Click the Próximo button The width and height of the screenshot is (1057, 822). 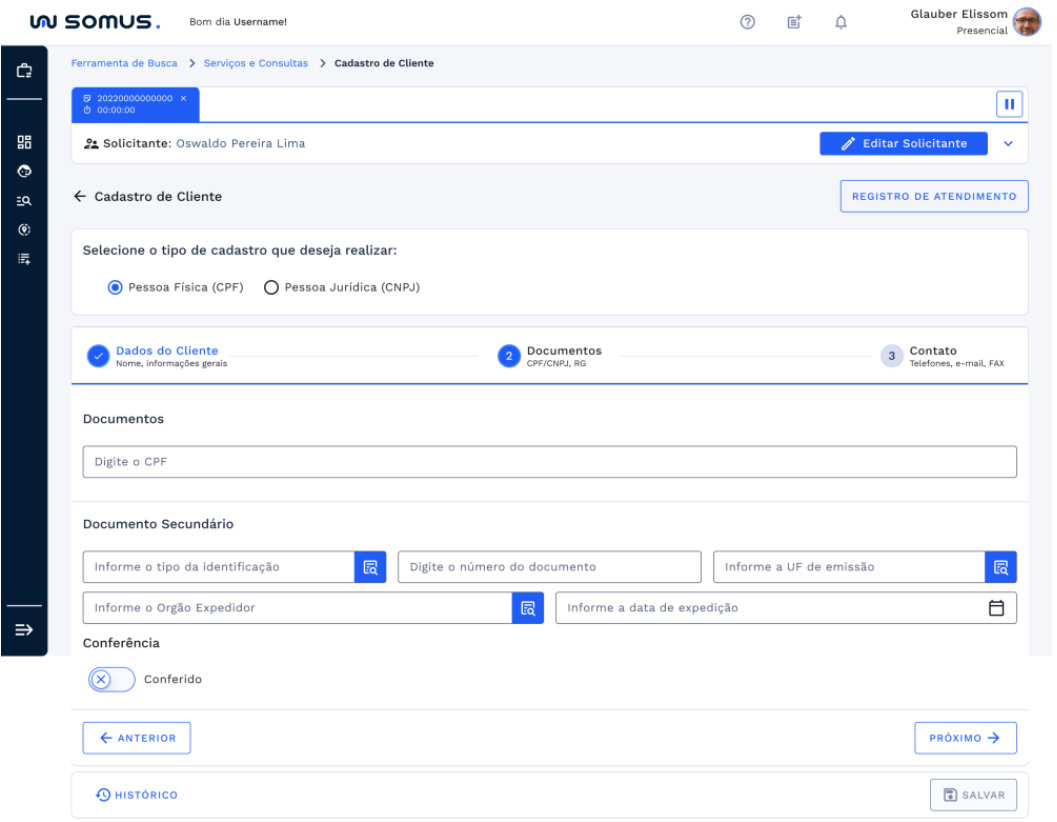[964, 738]
